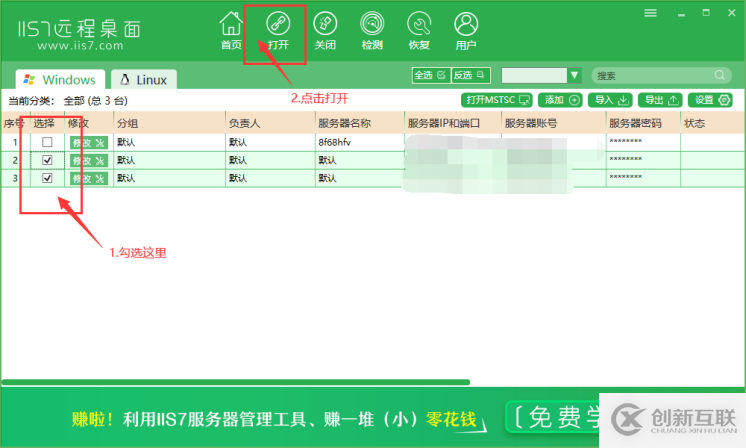The width and height of the screenshot is (746, 448).
Task: Open the 设置 settings button
Action: [710, 100]
